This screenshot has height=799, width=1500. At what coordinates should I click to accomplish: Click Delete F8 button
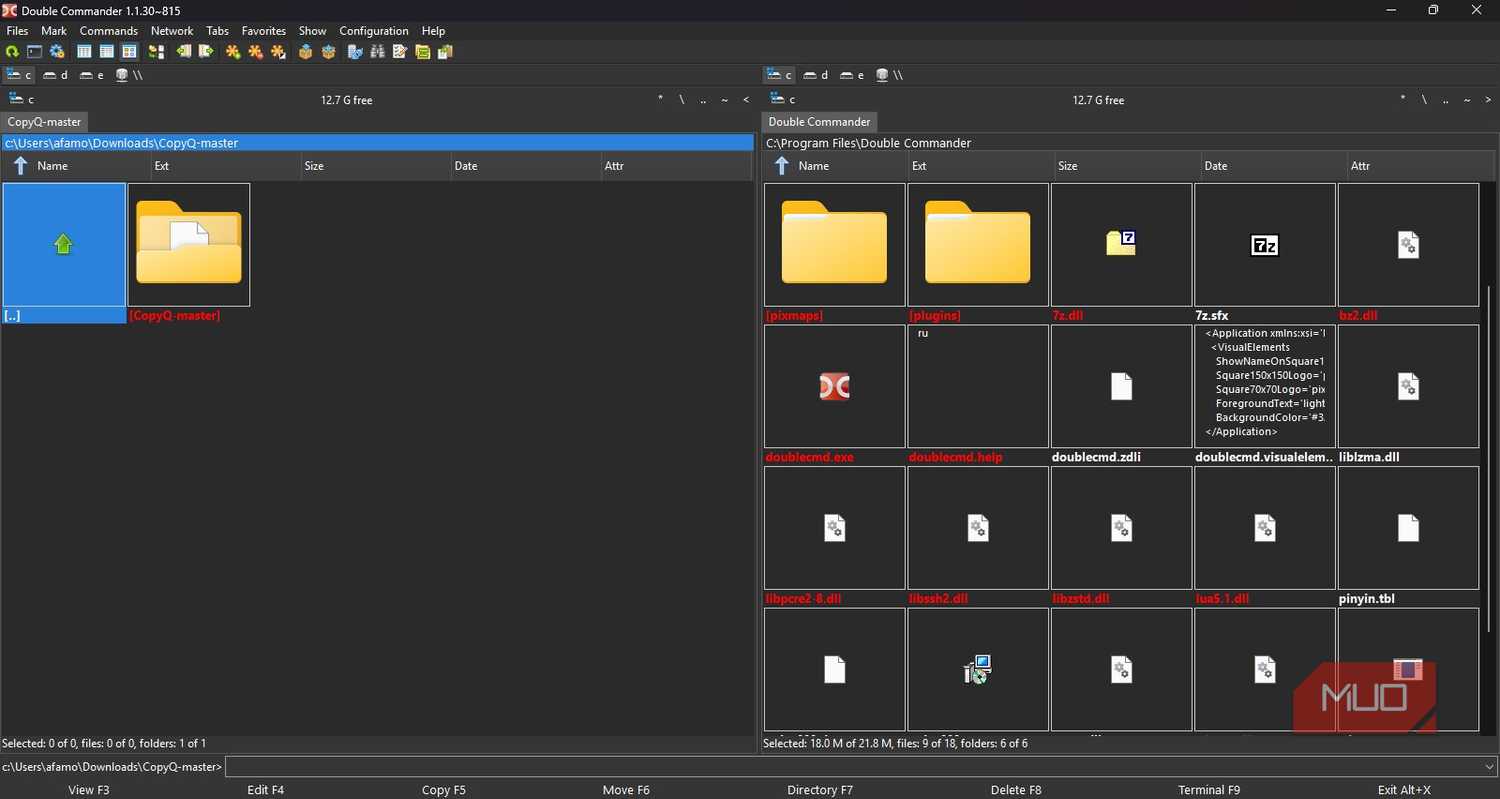click(1016, 790)
